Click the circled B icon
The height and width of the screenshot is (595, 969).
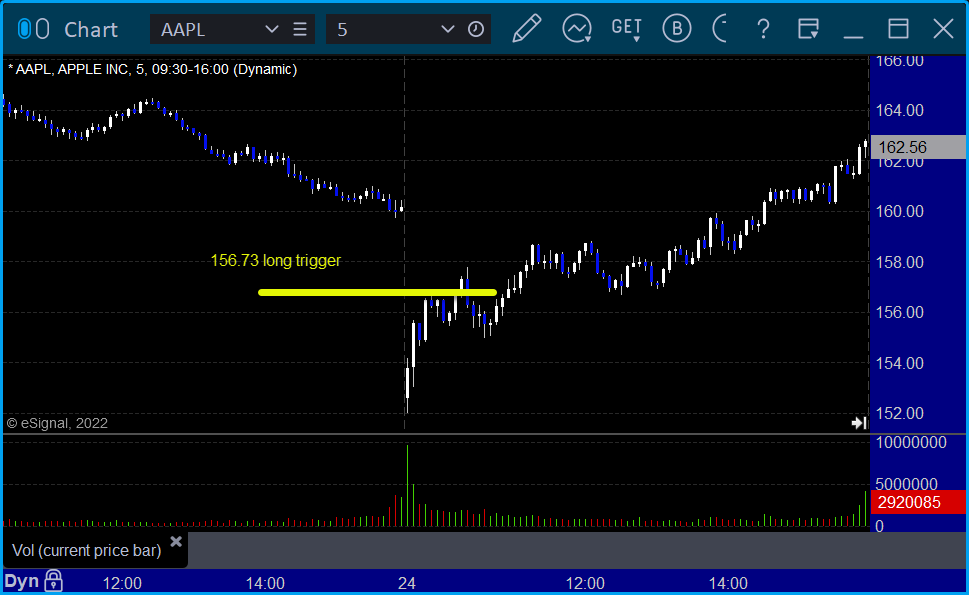pyautogui.click(x=677, y=28)
